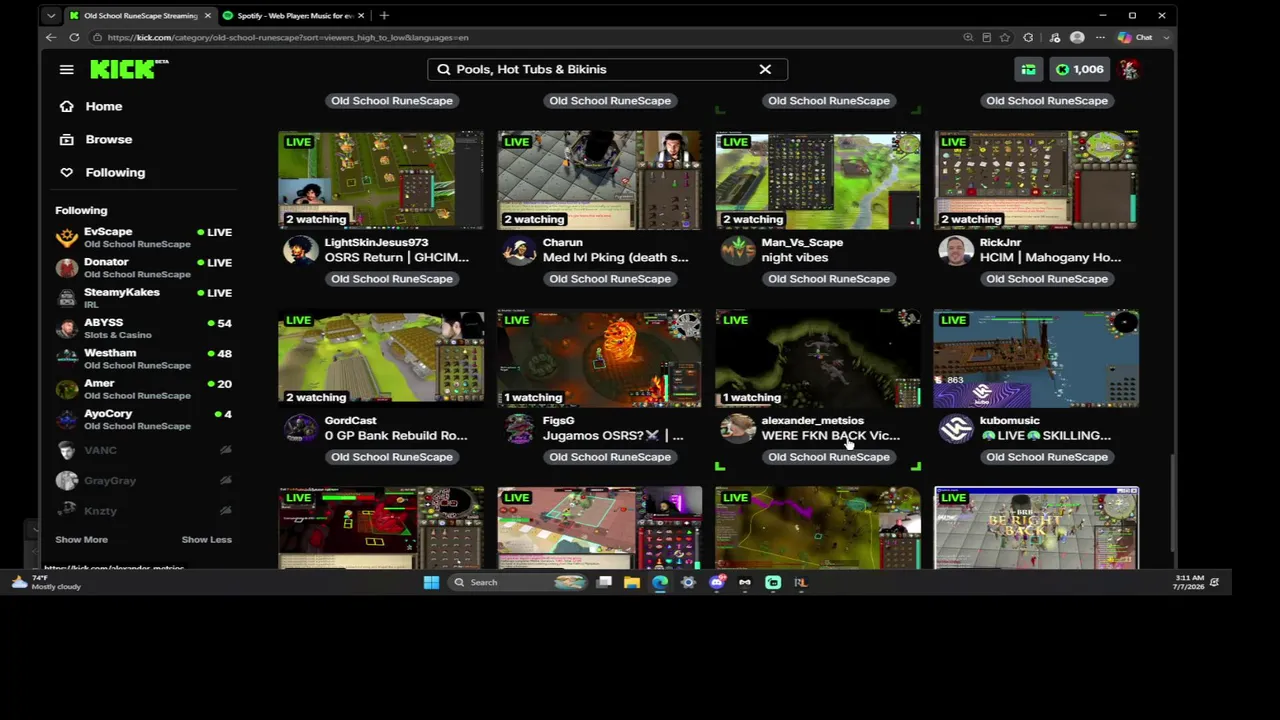
Task: Click the browser address bar URL
Action: click(288, 37)
